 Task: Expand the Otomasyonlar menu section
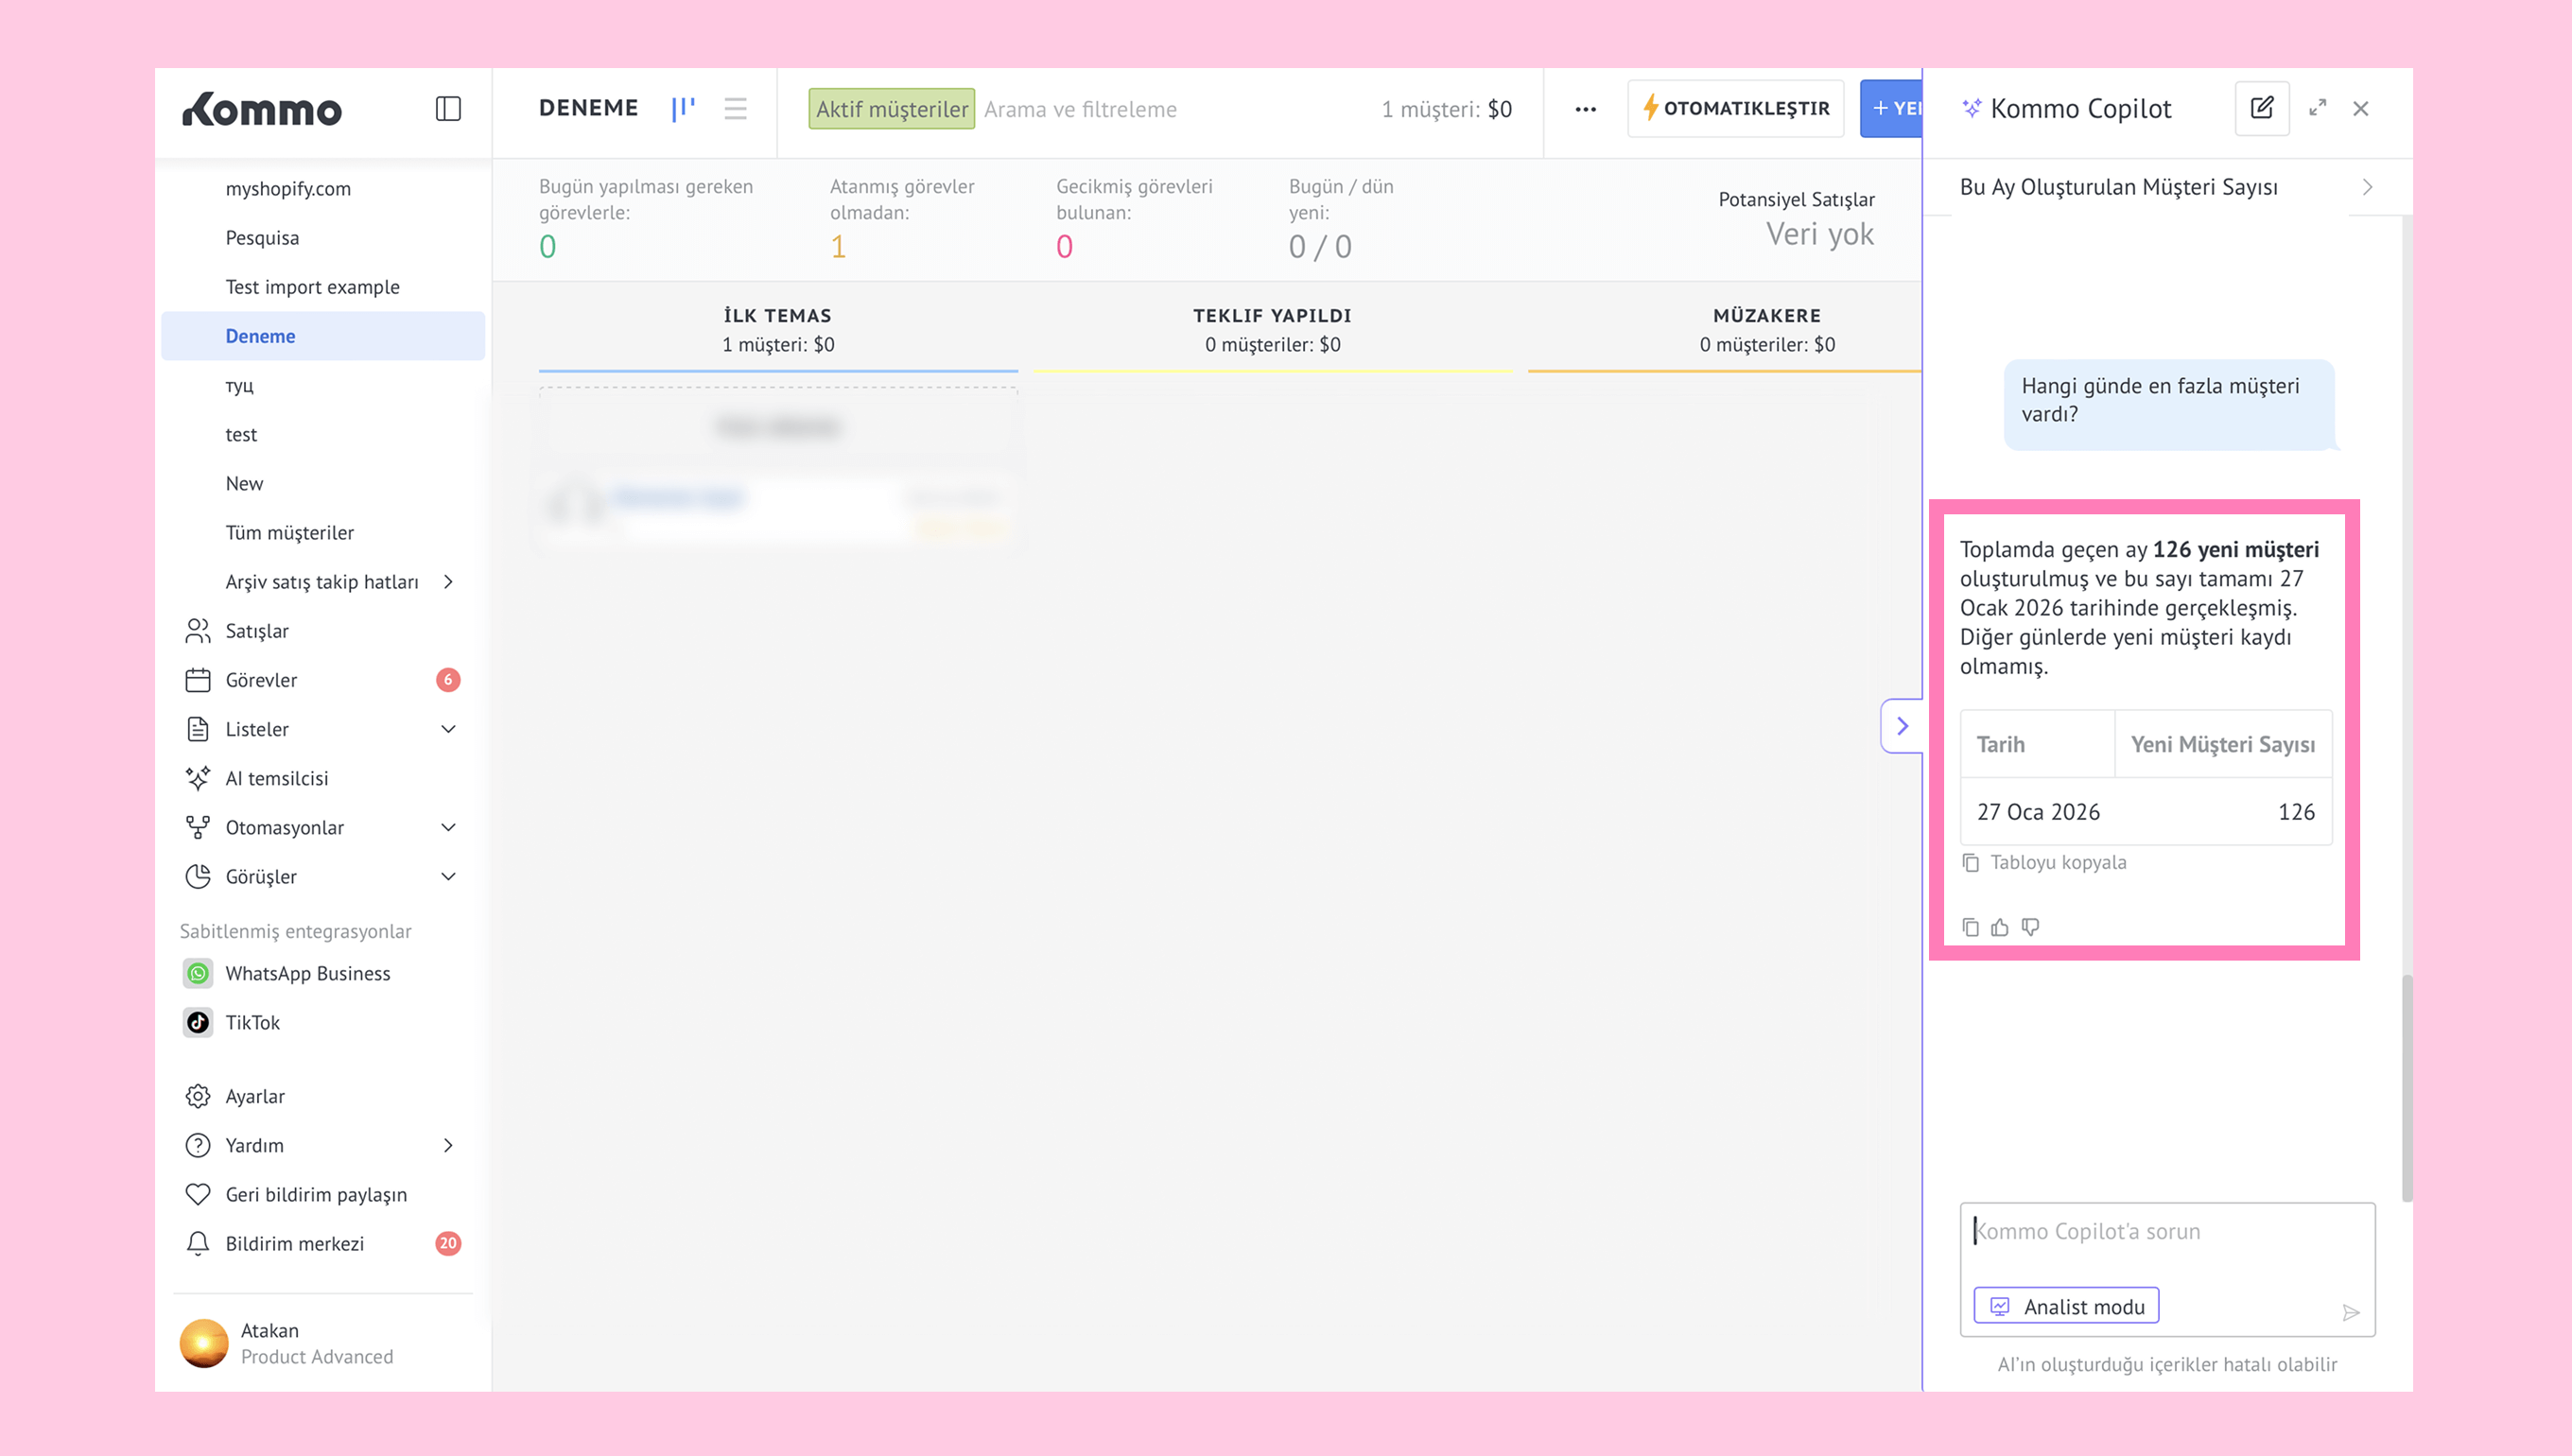point(448,827)
